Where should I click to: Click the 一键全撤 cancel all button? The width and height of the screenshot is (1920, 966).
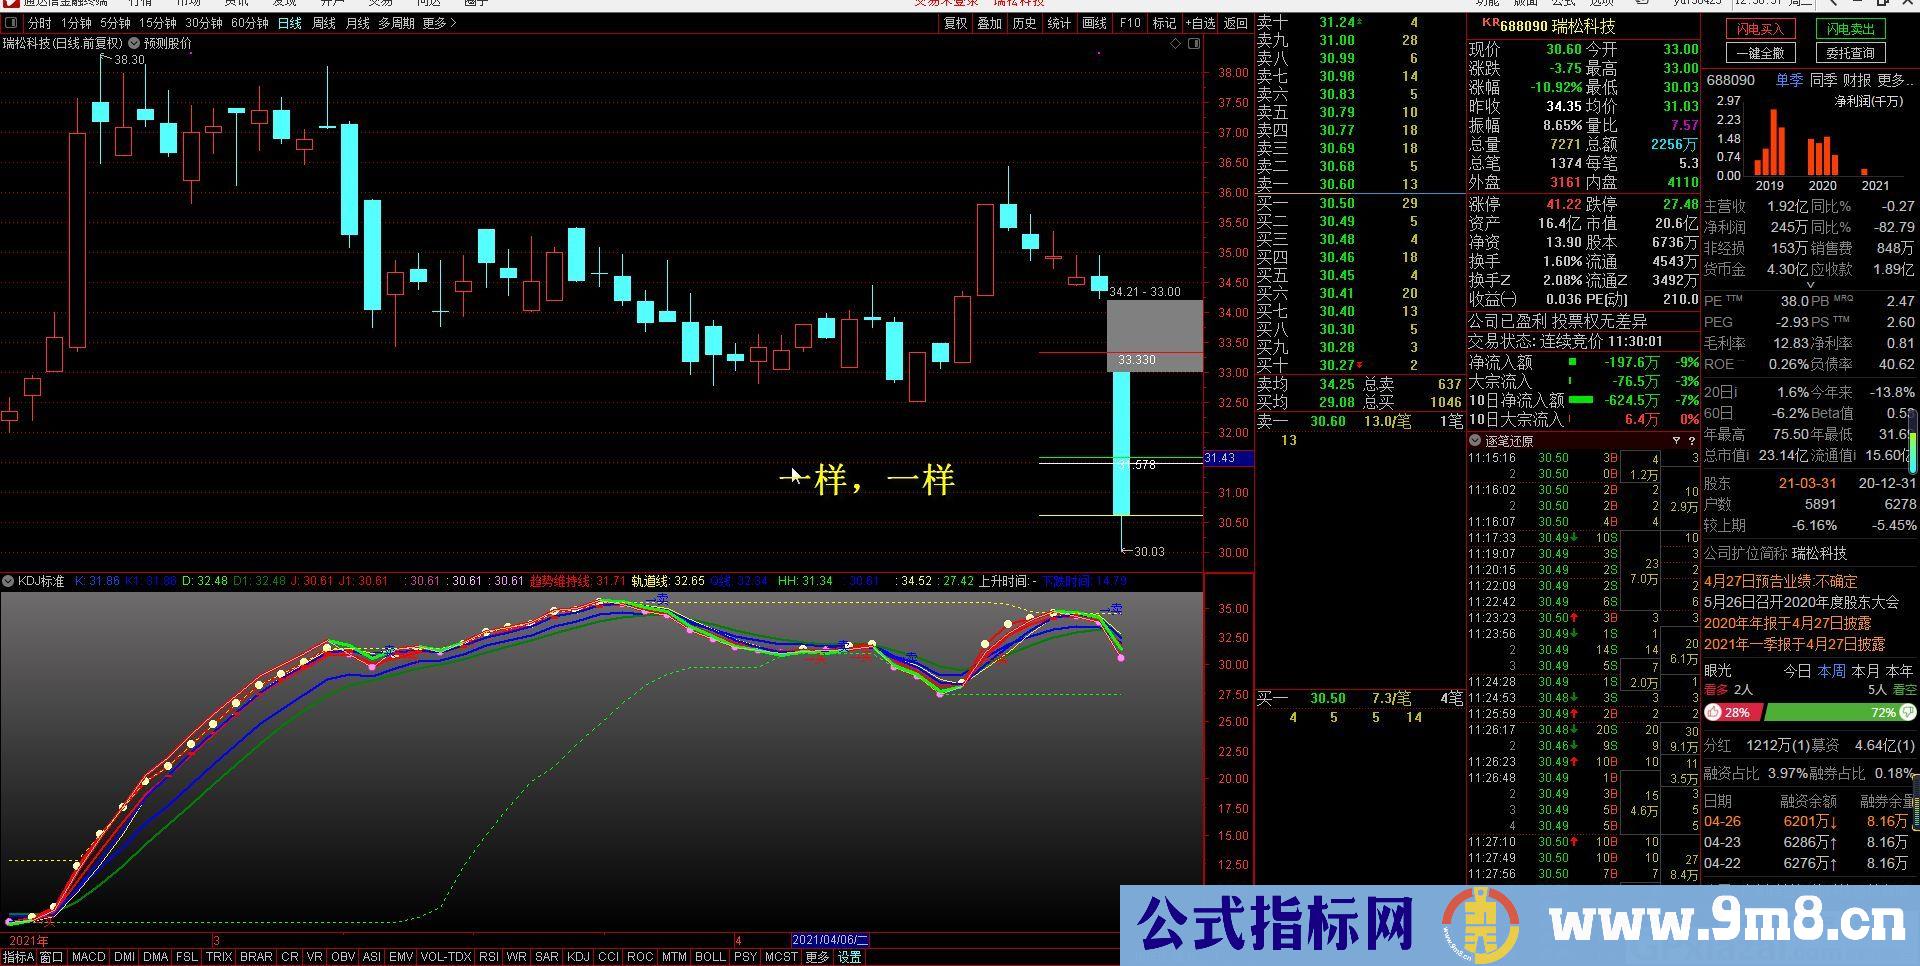(1760, 53)
